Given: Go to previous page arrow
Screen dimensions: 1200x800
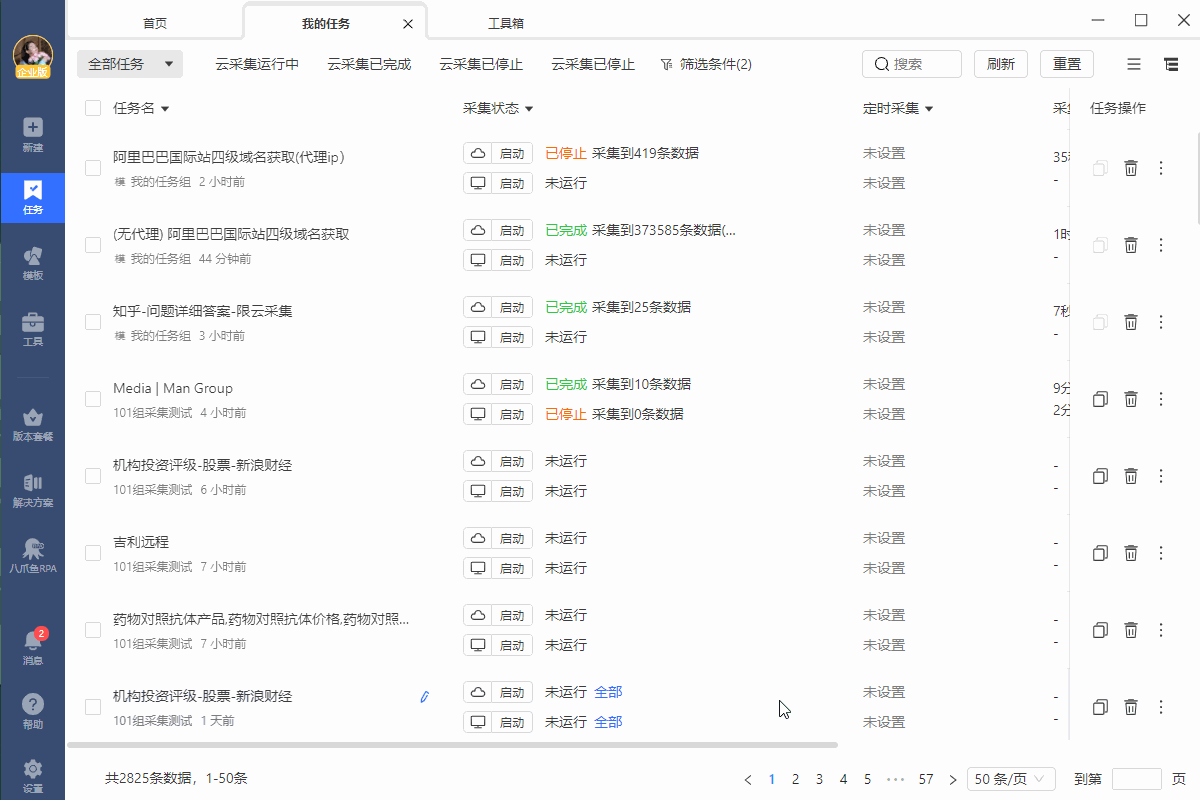Looking at the screenshot, I should pos(748,779).
